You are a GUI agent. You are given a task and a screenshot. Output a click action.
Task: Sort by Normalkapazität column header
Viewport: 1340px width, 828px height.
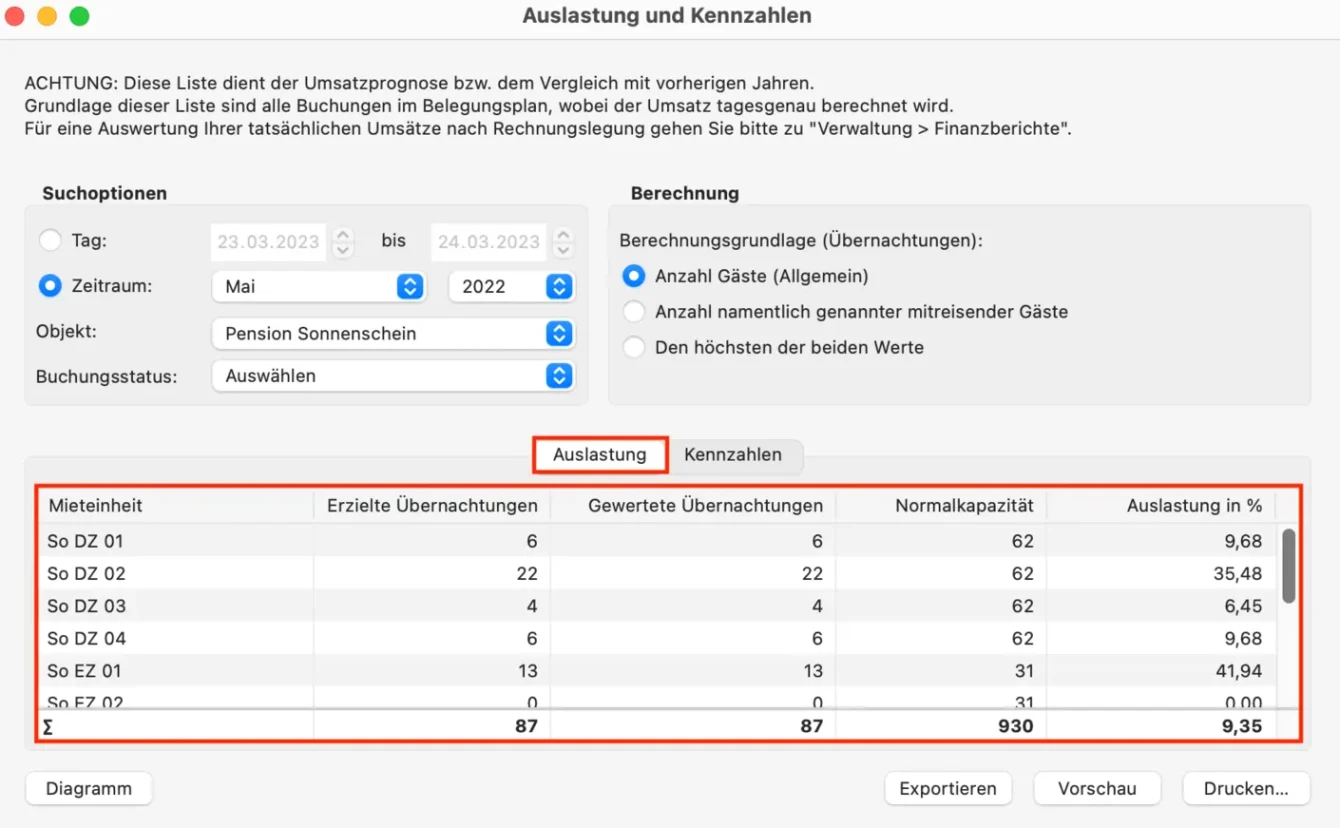941,506
